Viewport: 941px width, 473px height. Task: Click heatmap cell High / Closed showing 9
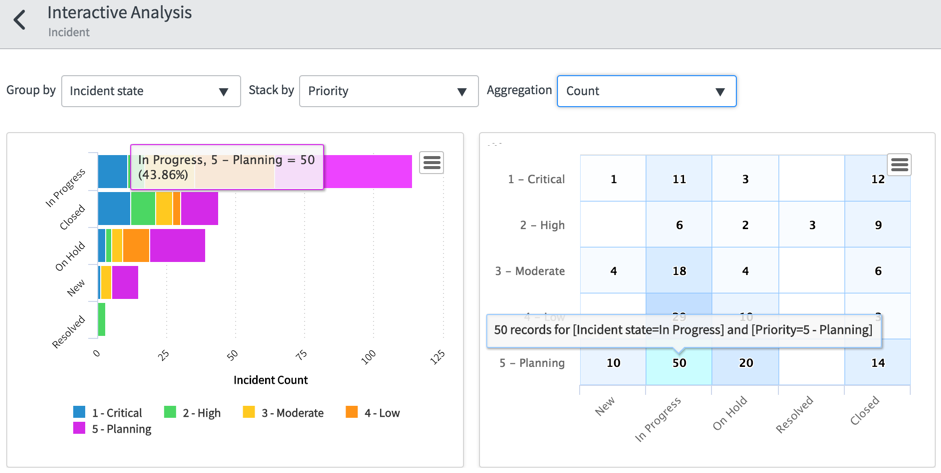tap(877, 224)
